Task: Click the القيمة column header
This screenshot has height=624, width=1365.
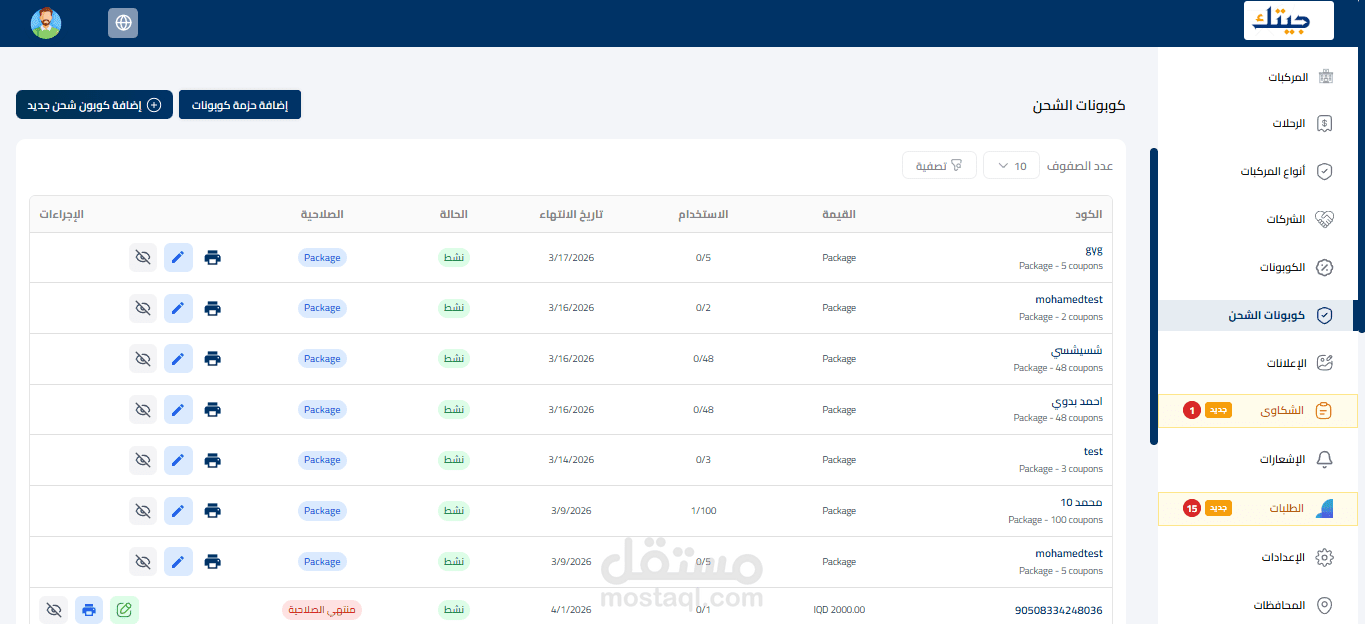Action: pos(839,215)
